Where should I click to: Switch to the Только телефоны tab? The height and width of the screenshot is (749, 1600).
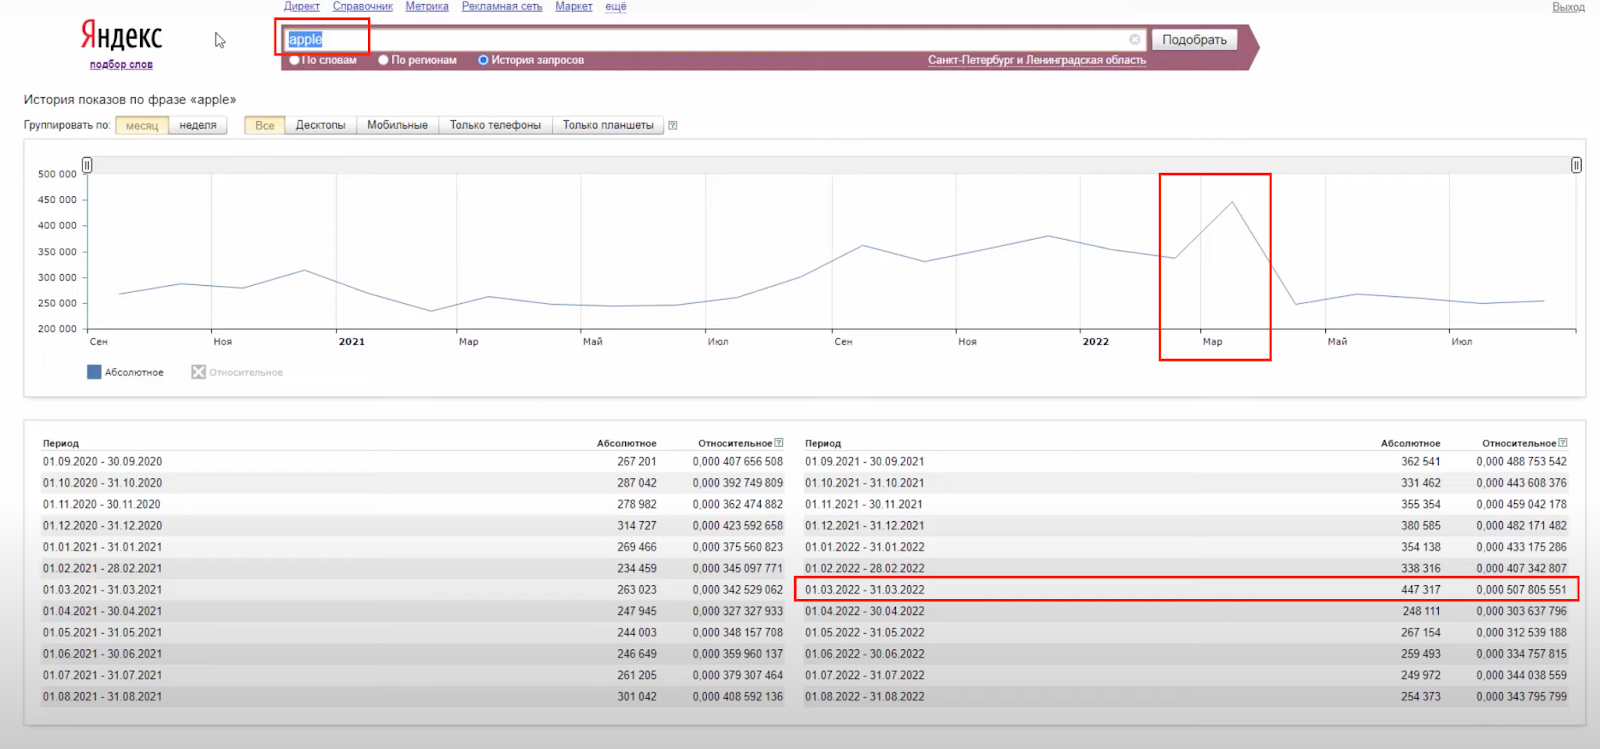point(495,125)
